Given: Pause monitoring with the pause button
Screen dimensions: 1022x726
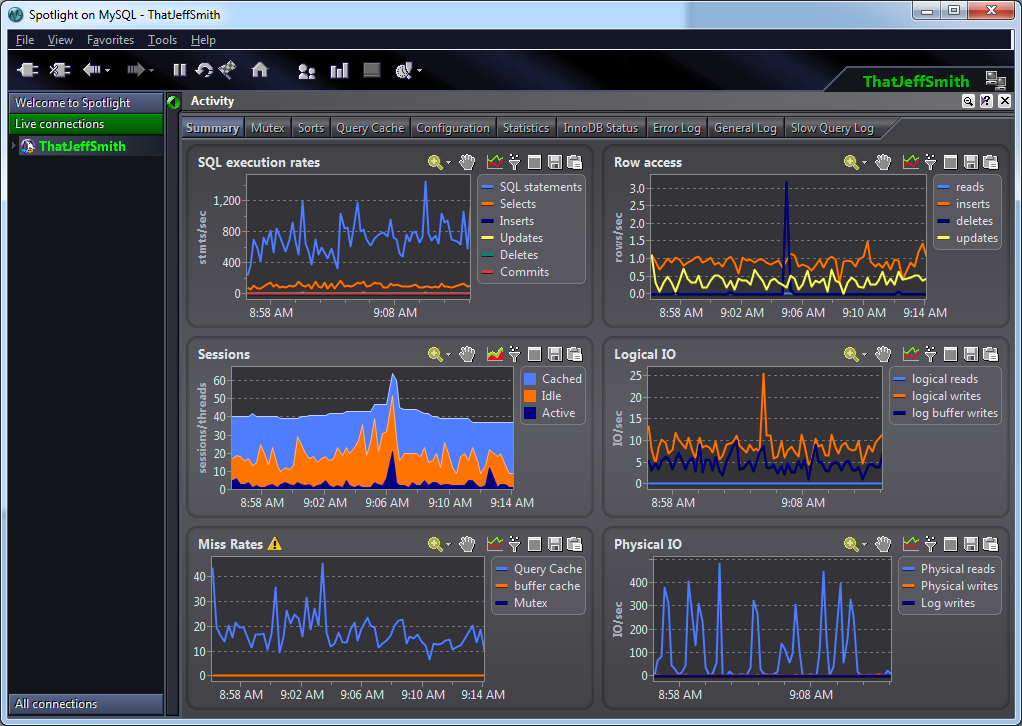Looking at the screenshot, I should click(x=180, y=70).
